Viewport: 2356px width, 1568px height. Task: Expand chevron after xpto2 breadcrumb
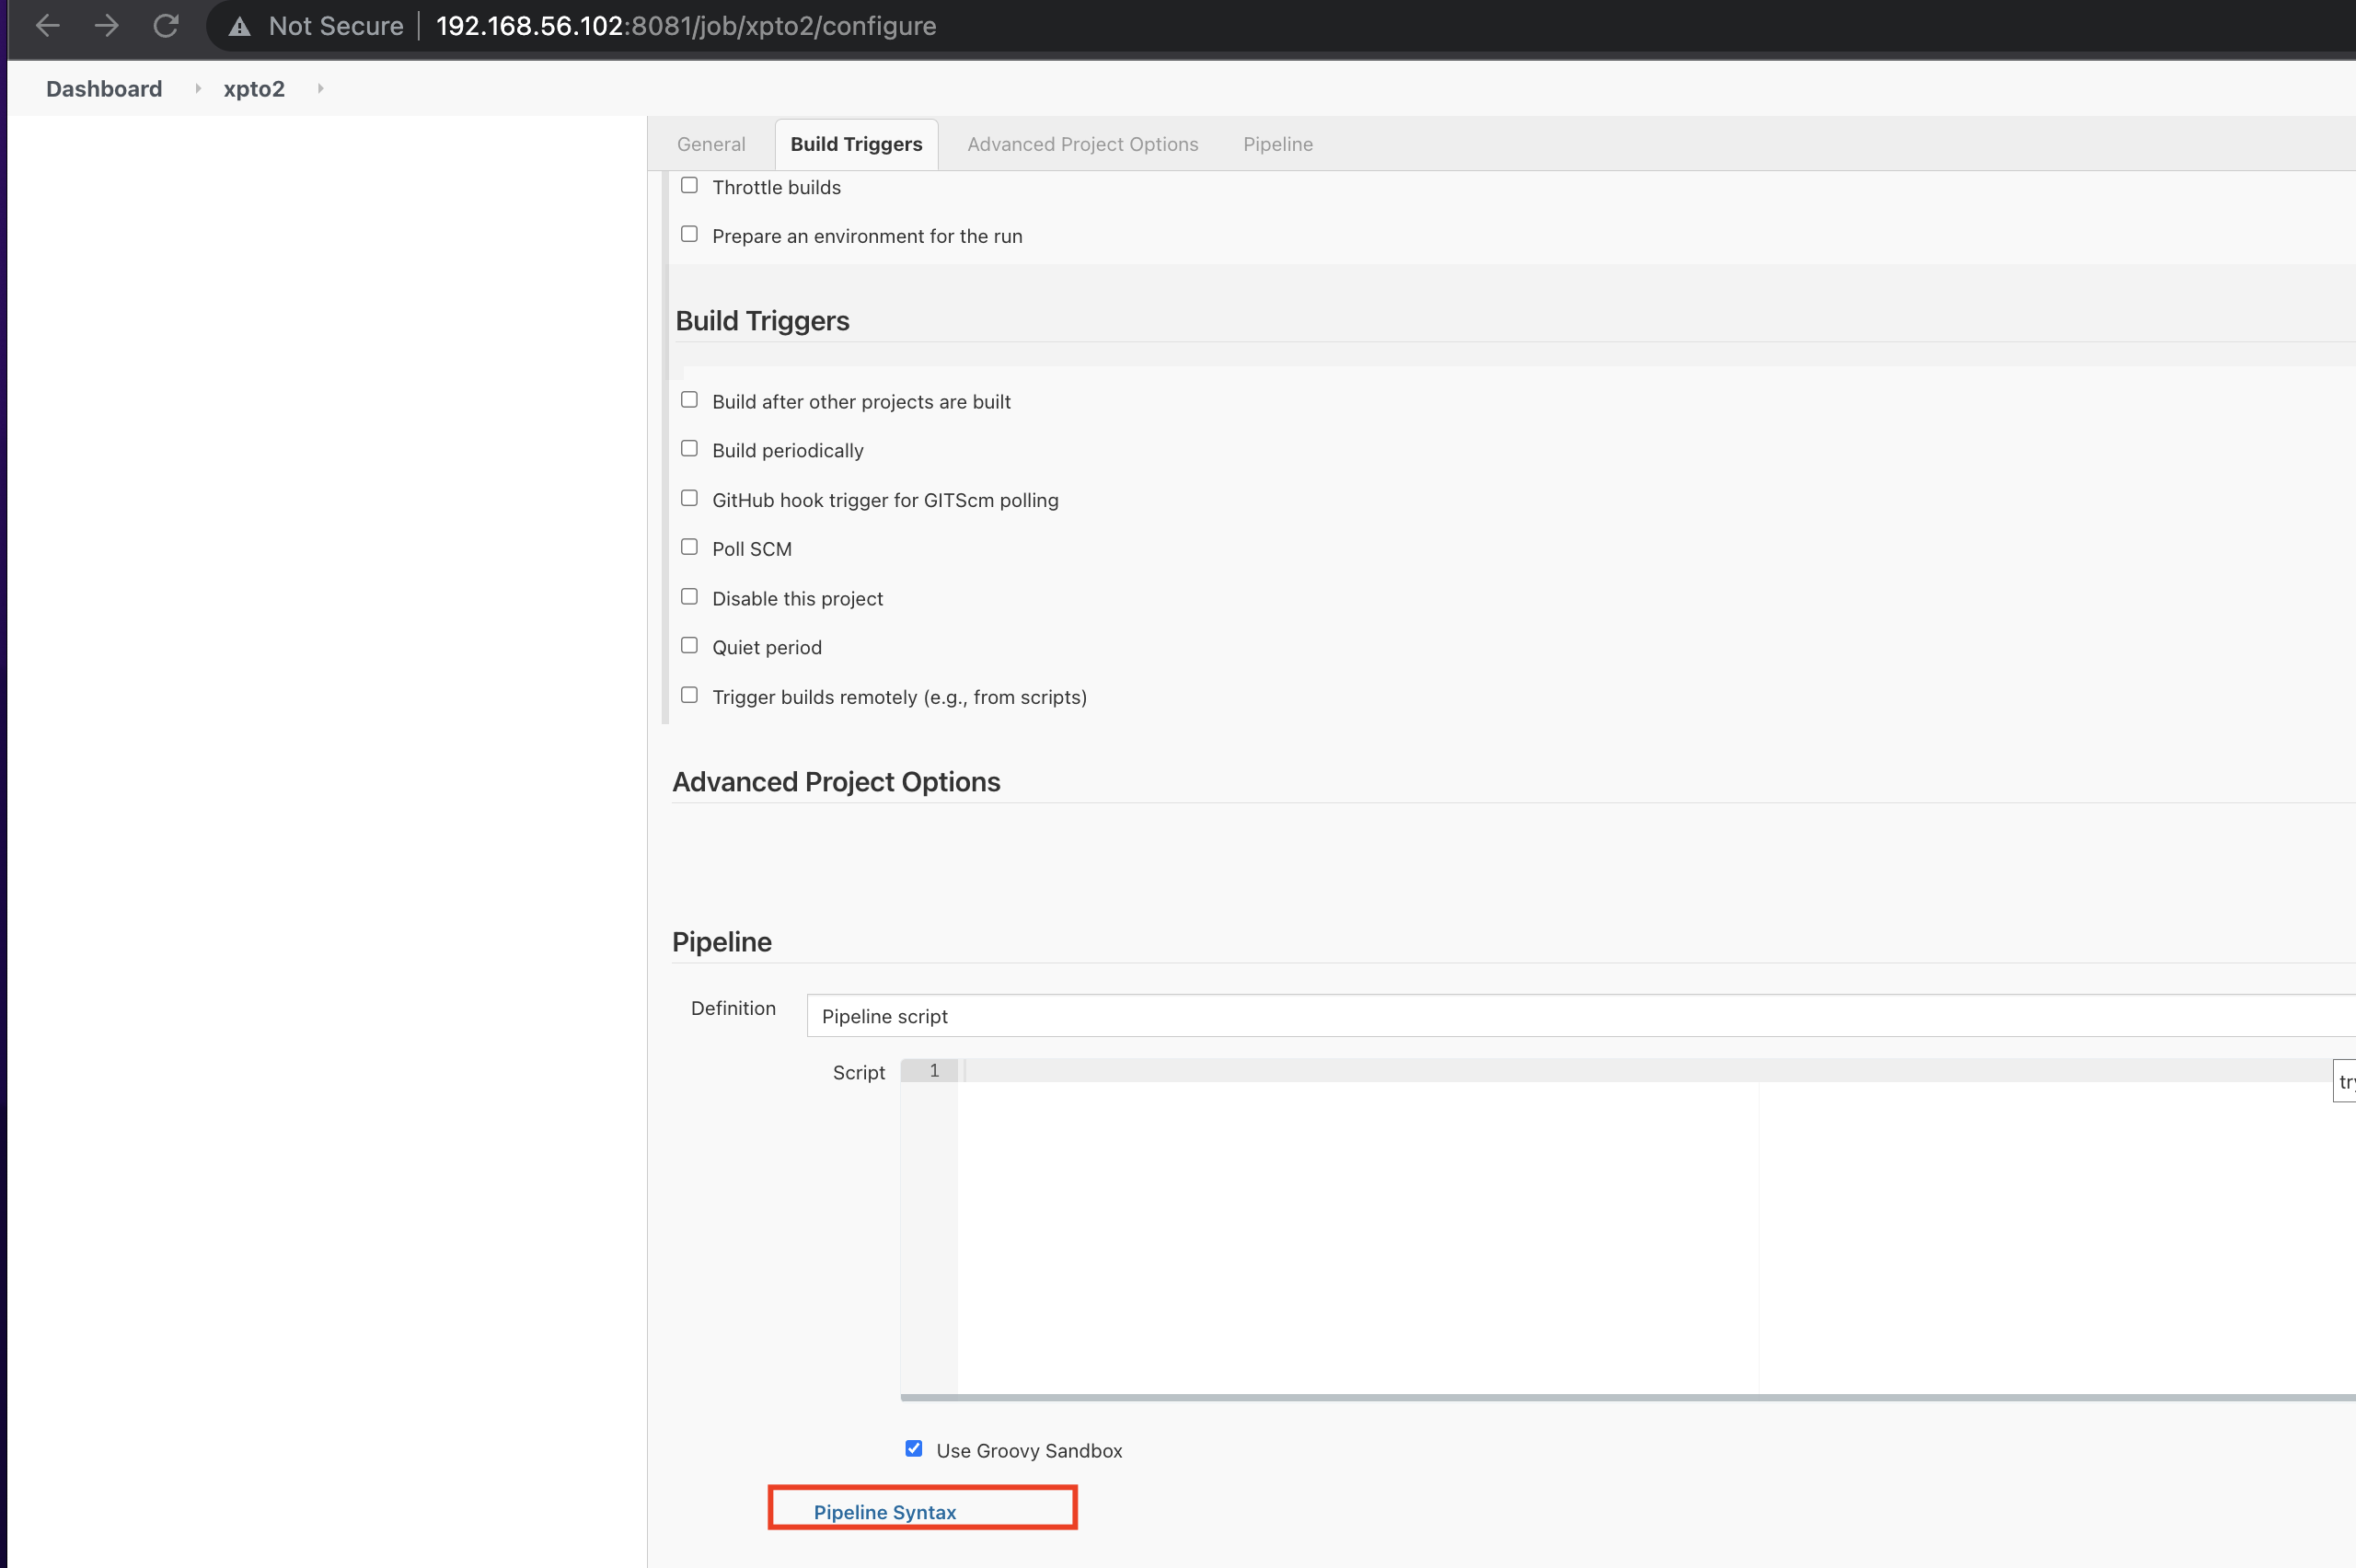tap(320, 89)
